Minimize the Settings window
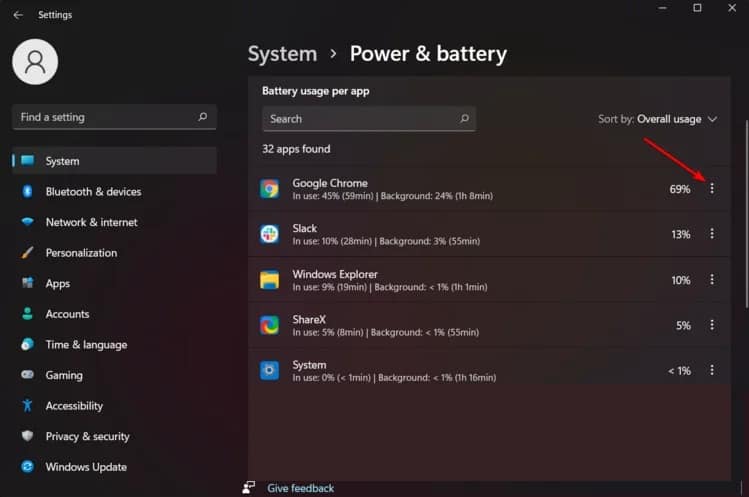This screenshot has height=497, width=749. 663,8
